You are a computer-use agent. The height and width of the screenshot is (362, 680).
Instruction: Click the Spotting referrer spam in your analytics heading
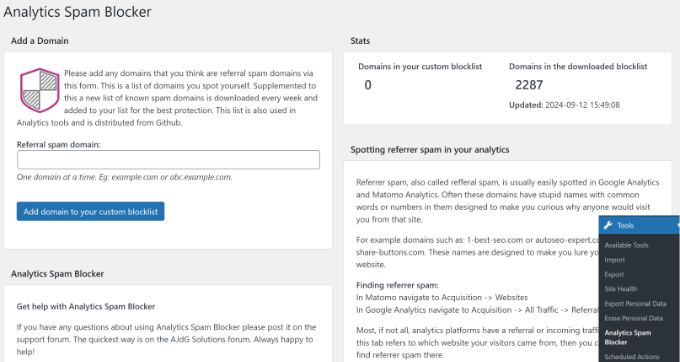point(430,150)
